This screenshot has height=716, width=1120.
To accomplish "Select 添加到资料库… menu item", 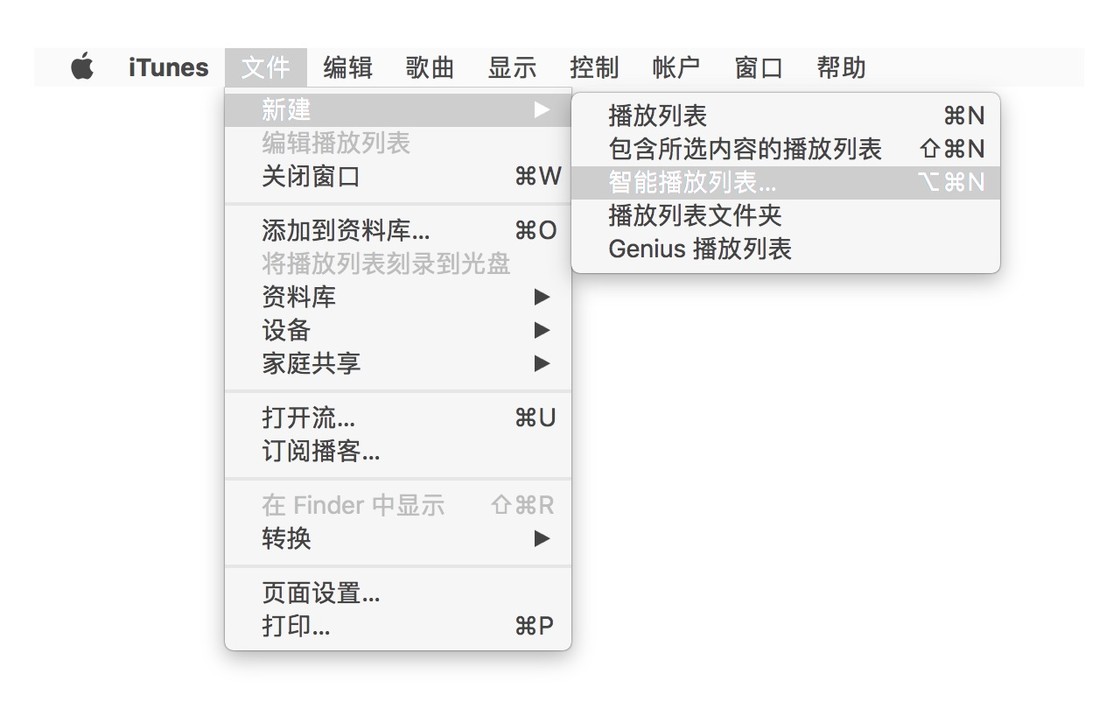I will (398, 230).
